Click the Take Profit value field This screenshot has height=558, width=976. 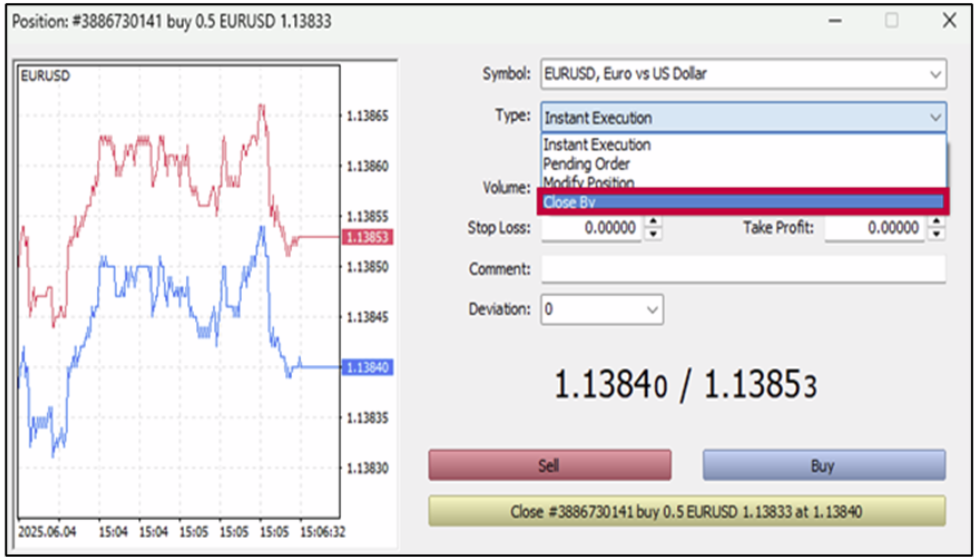(875, 228)
